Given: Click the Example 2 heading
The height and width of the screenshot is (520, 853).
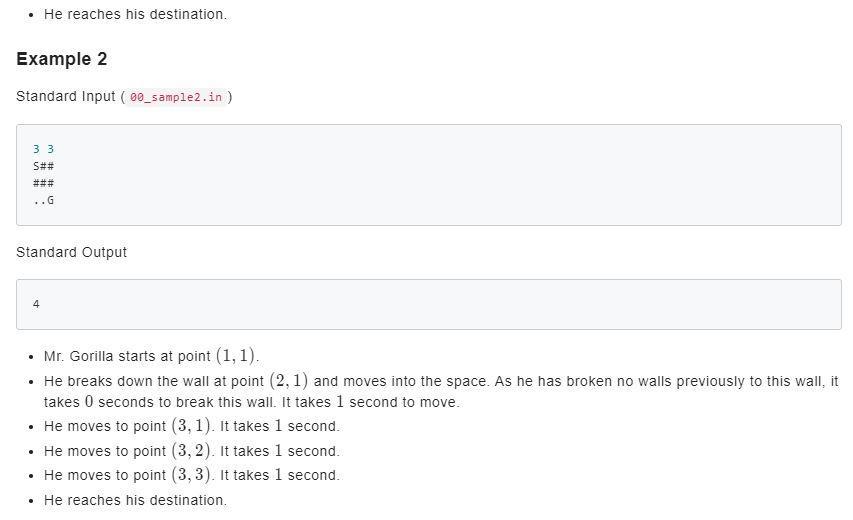Looking at the screenshot, I should coord(61,59).
